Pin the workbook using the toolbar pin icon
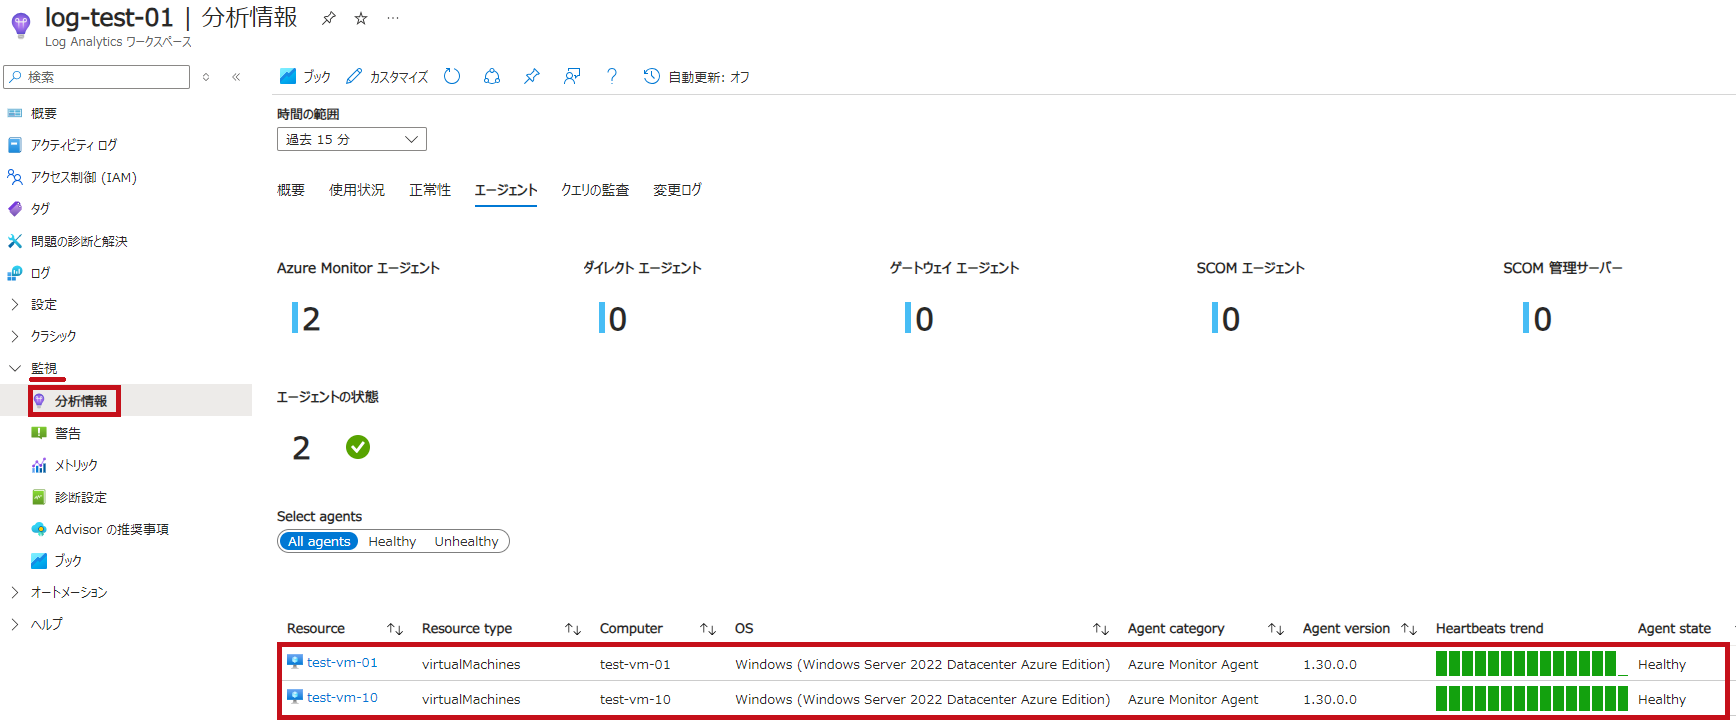Image resolution: width=1736 pixels, height=725 pixels. click(532, 76)
